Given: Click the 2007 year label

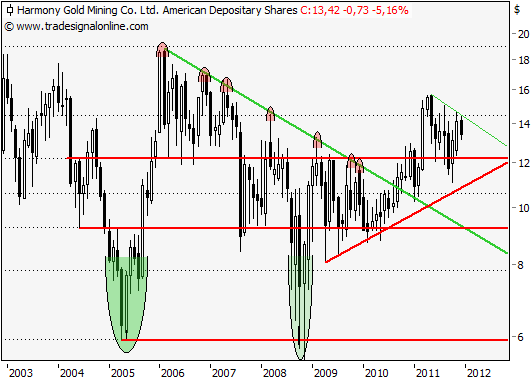Looking at the screenshot, I should coord(224,373).
